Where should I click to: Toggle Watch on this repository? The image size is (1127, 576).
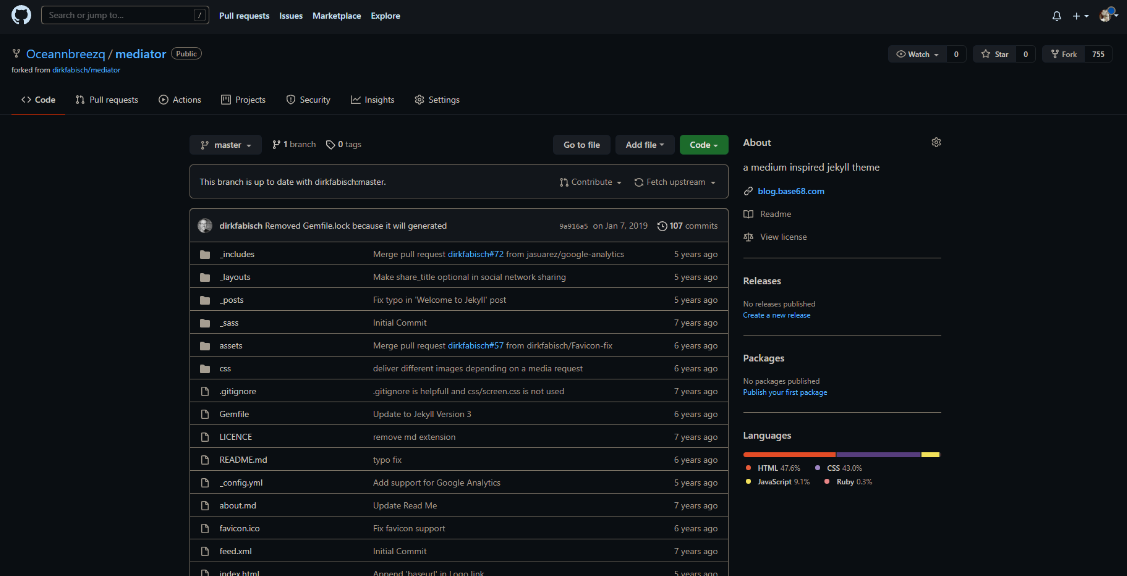click(x=917, y=54)
